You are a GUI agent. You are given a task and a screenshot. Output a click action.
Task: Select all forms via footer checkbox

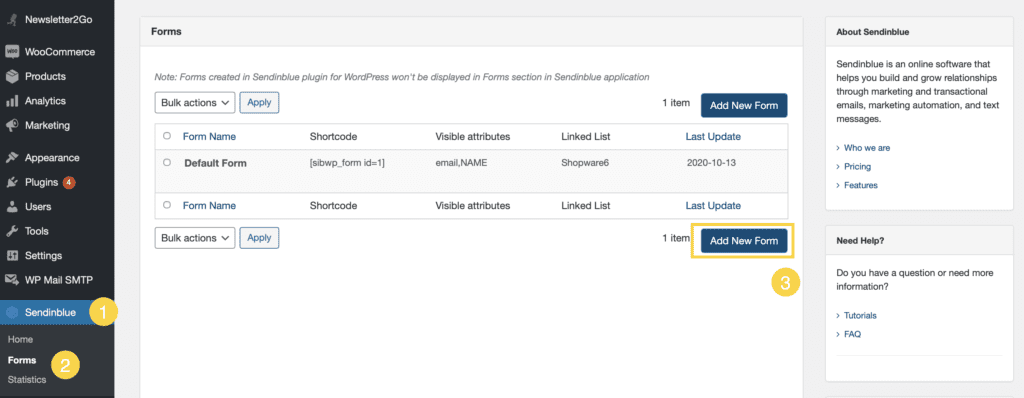click(167, 205)
